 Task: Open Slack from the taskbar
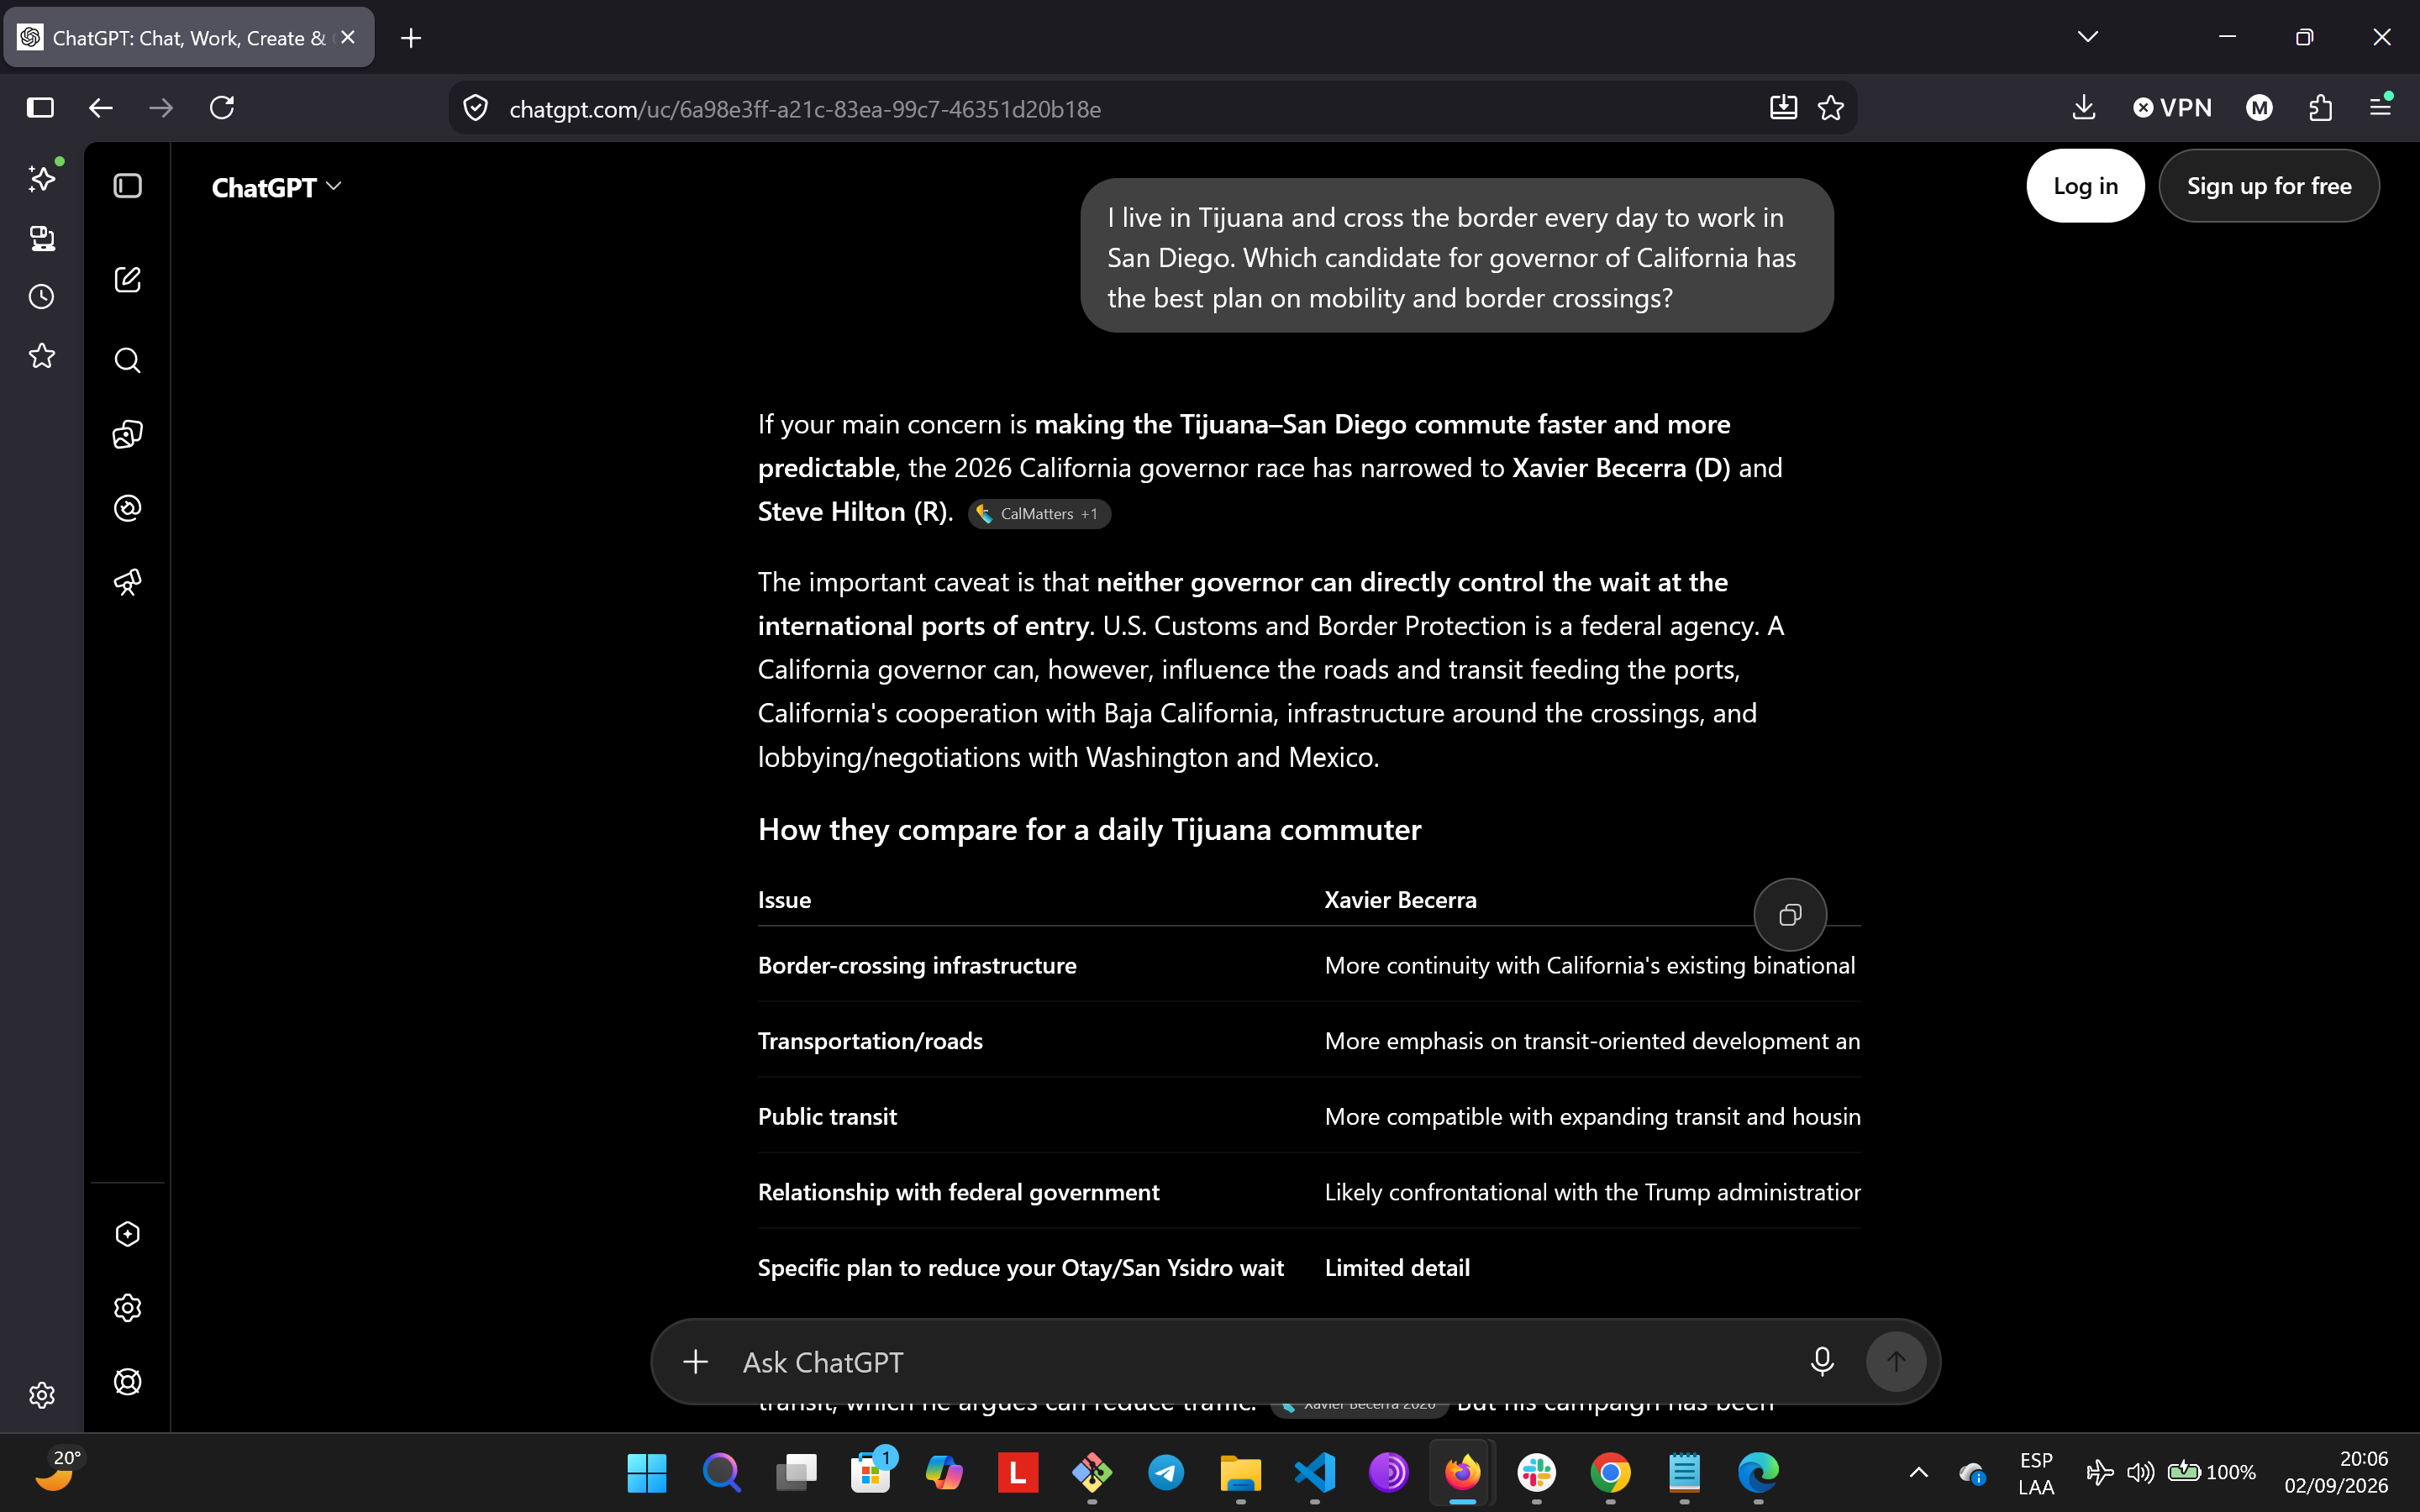(1536, 1473)
